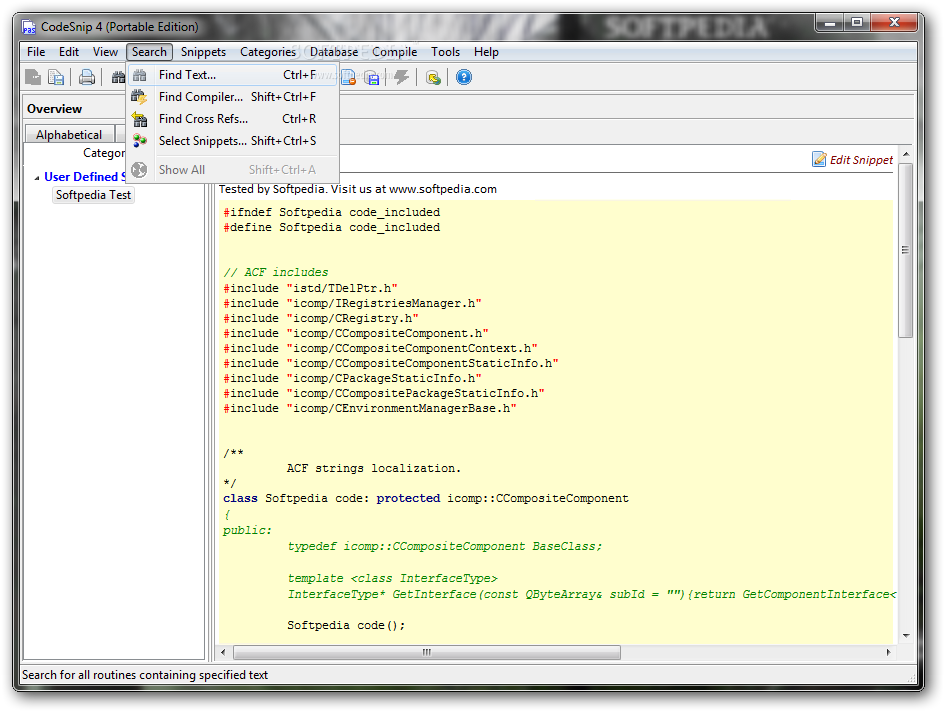Open the Compile menu

(395, 52)
